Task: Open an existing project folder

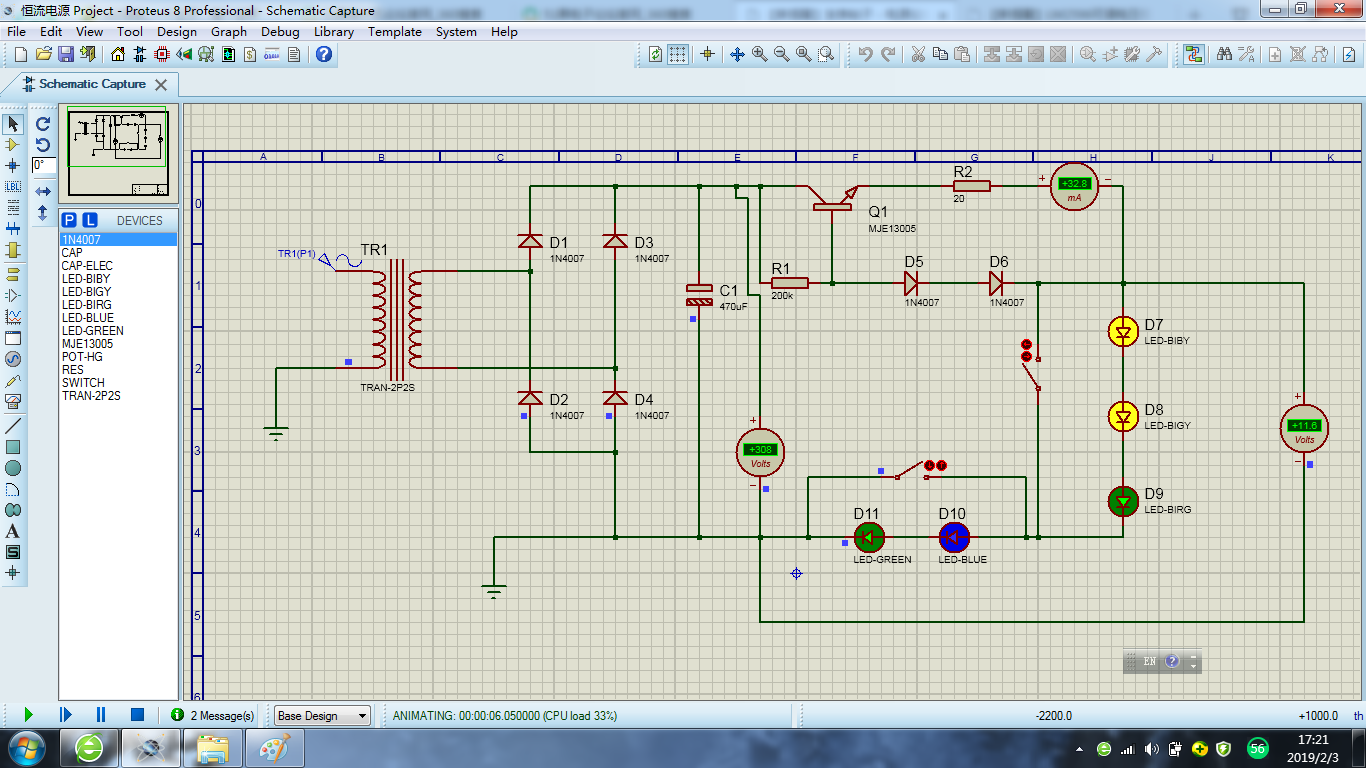Action: 44,54
